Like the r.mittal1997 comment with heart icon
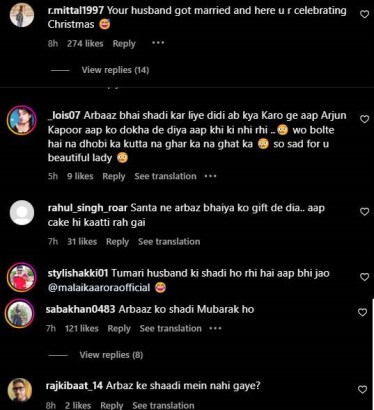 365,14
